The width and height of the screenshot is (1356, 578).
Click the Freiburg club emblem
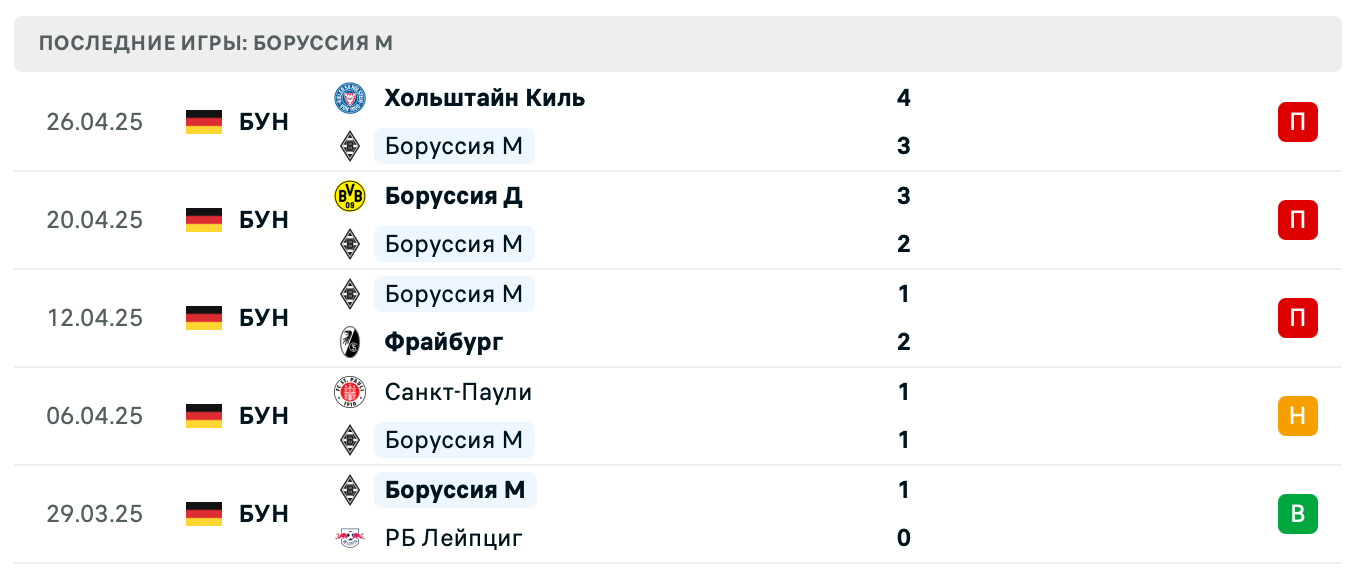[351, 342]
